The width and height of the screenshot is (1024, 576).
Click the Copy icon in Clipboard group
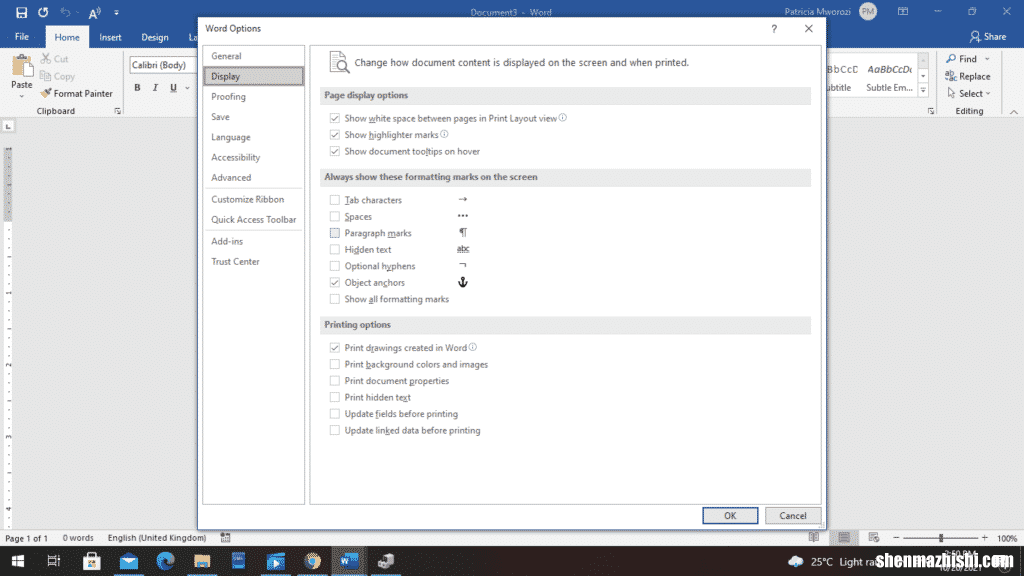click(x=45, y=76)
